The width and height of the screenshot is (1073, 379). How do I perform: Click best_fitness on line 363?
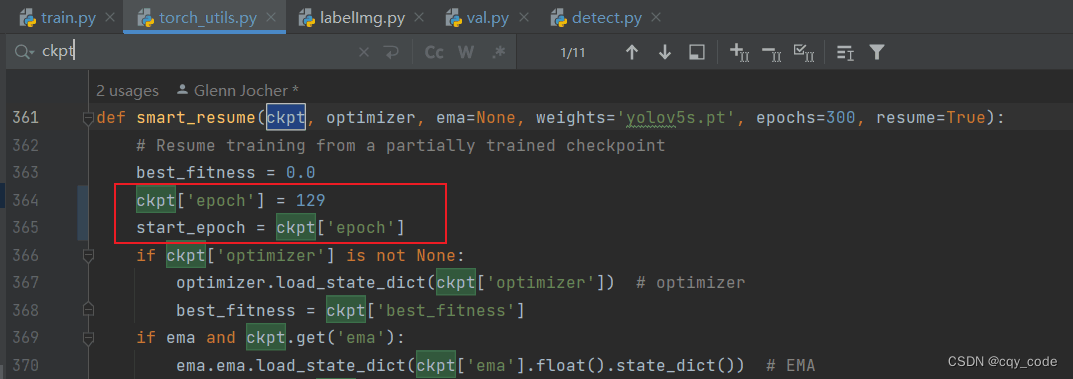[196, 173]
